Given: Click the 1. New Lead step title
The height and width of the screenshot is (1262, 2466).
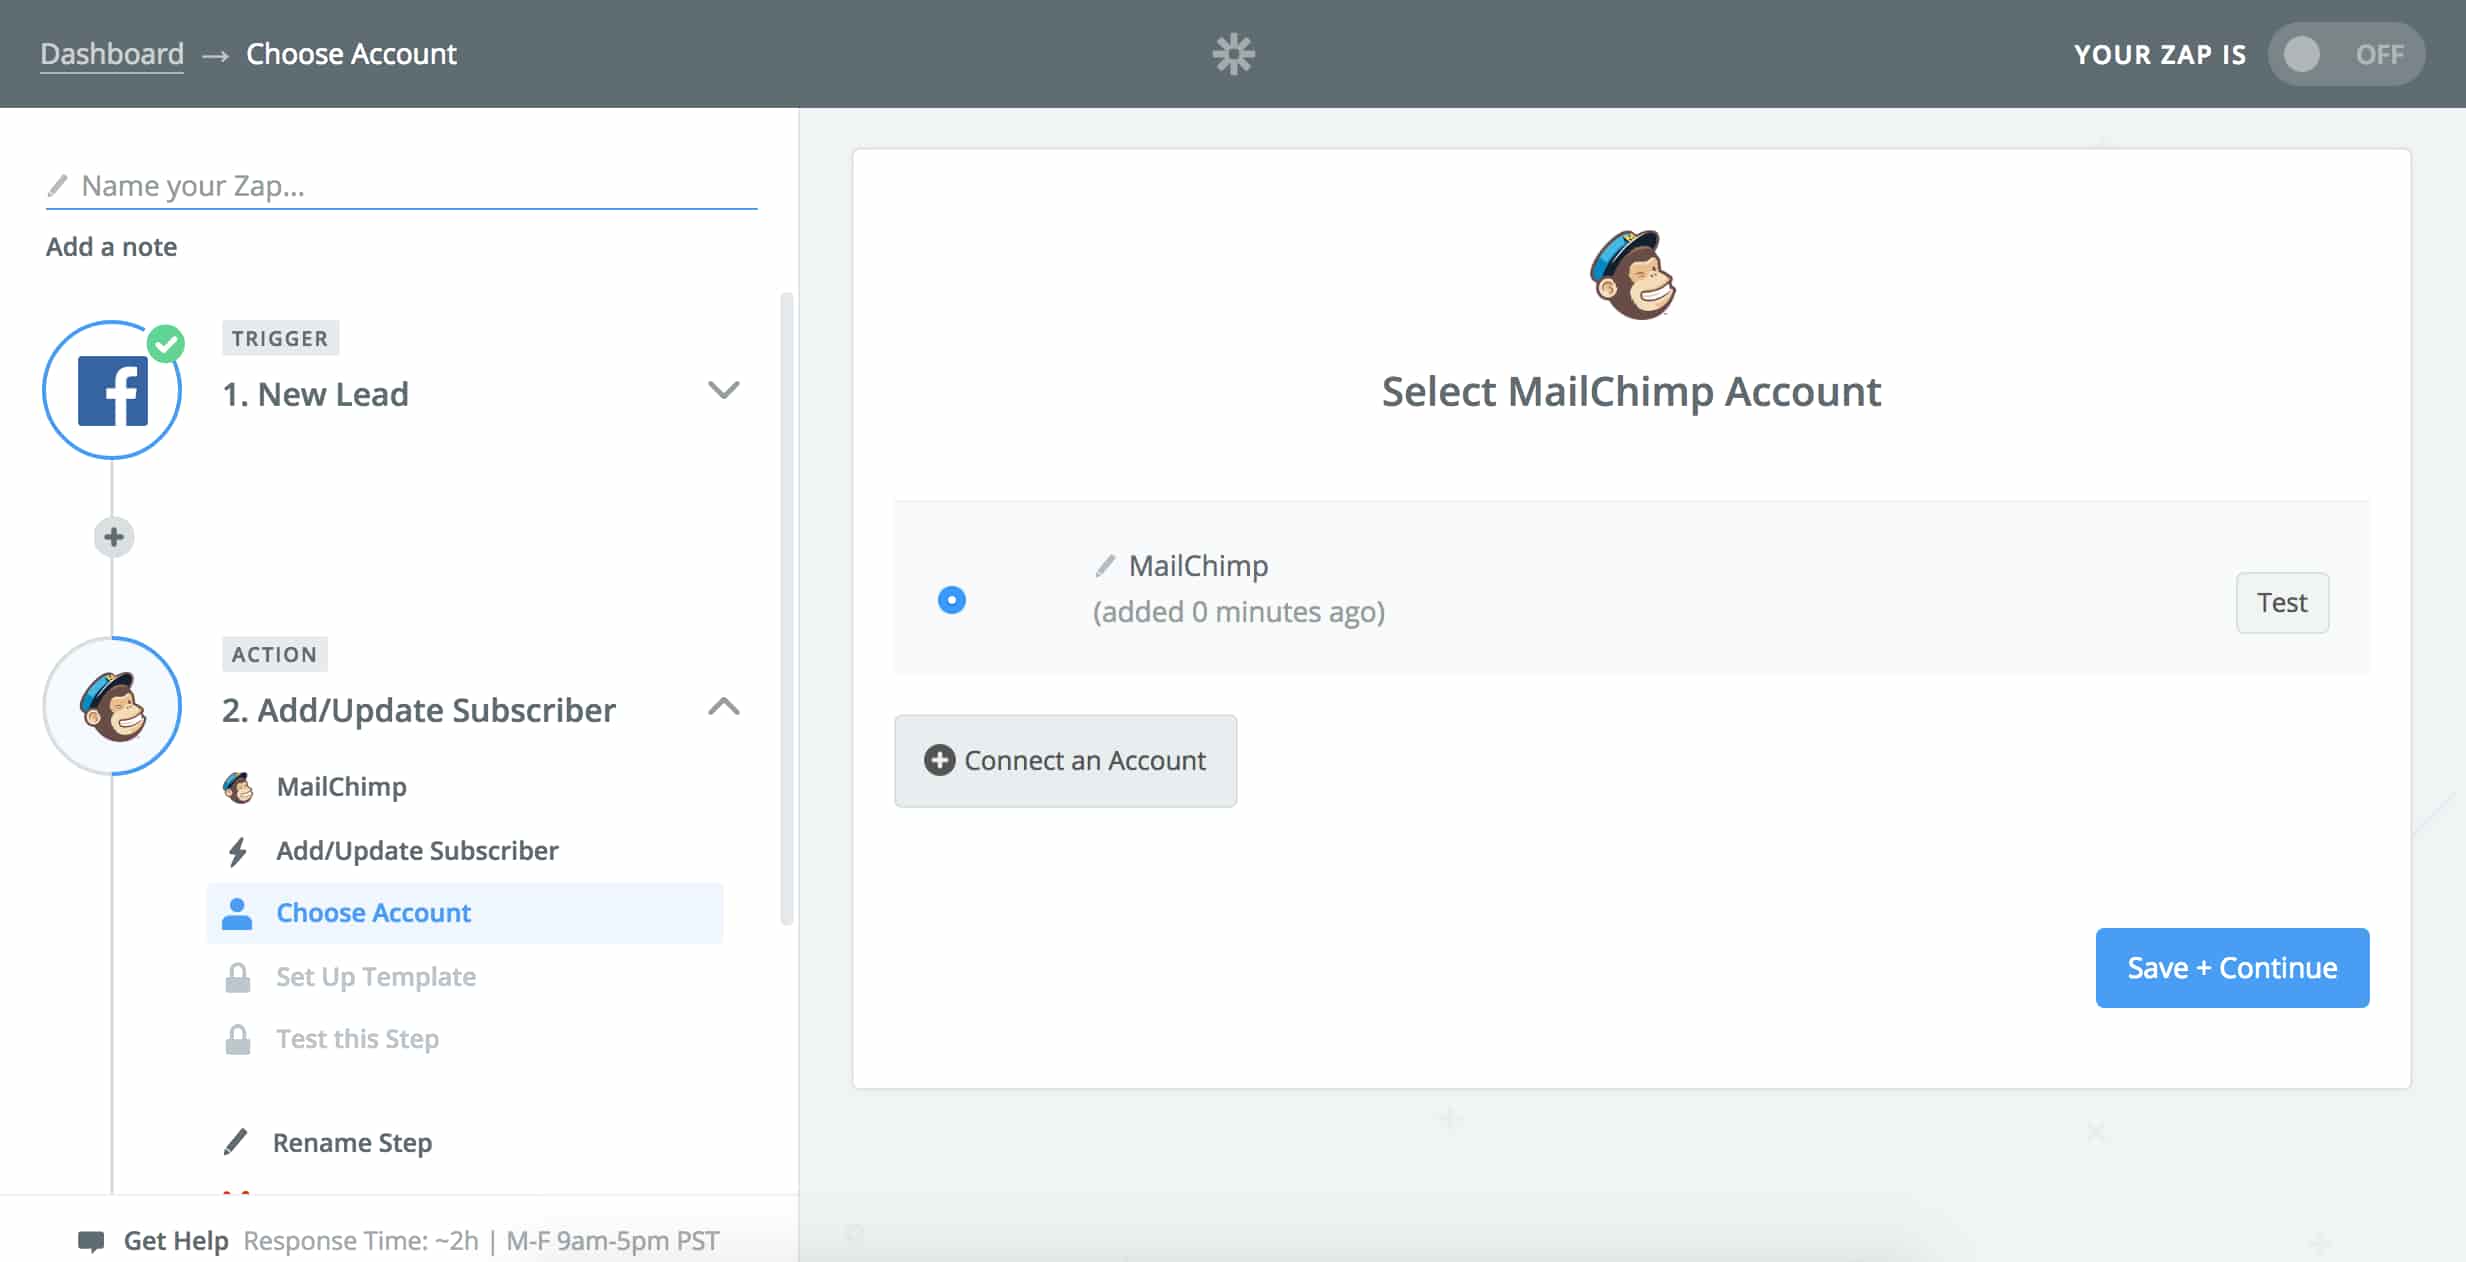Looking at the screenshot, I should (x=315, y=394).
